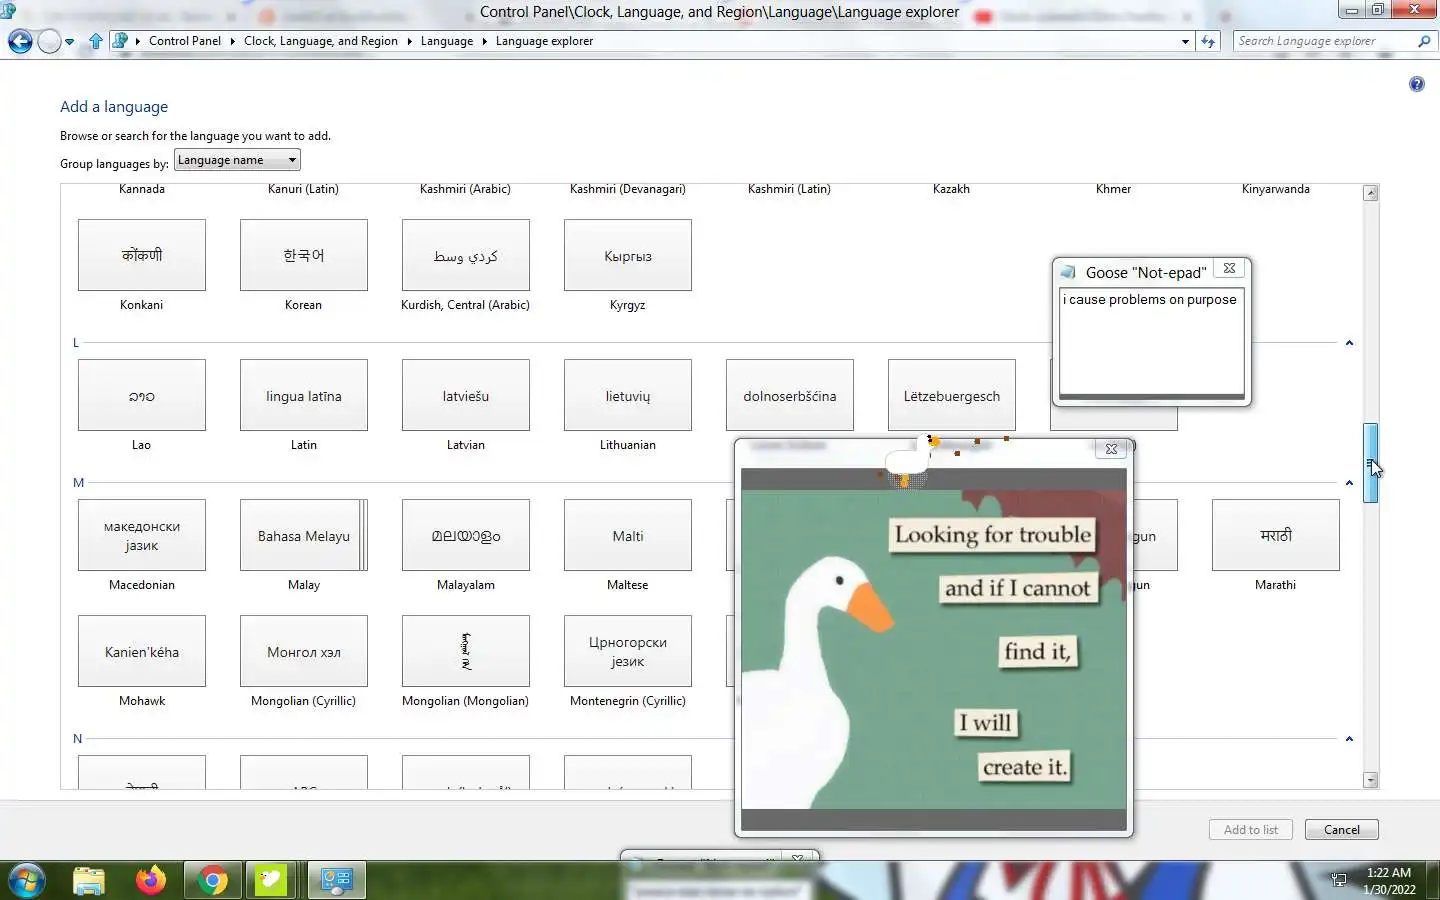Open recent pages dropdown arrow

click(69, 42)
